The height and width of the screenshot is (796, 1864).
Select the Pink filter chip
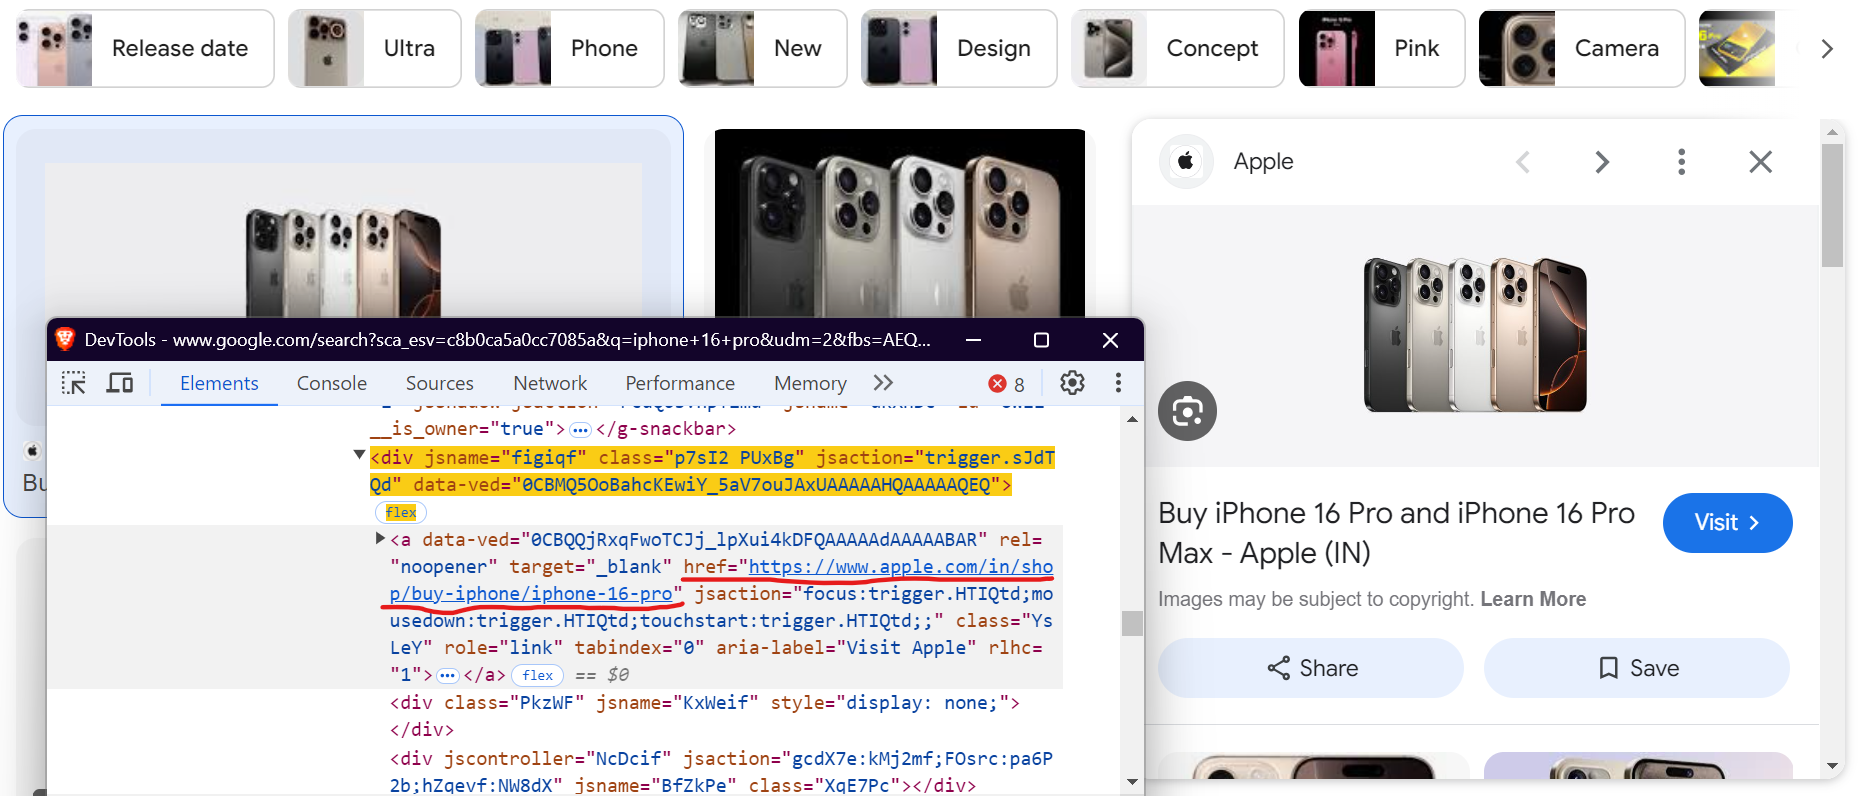point(1381,48)
